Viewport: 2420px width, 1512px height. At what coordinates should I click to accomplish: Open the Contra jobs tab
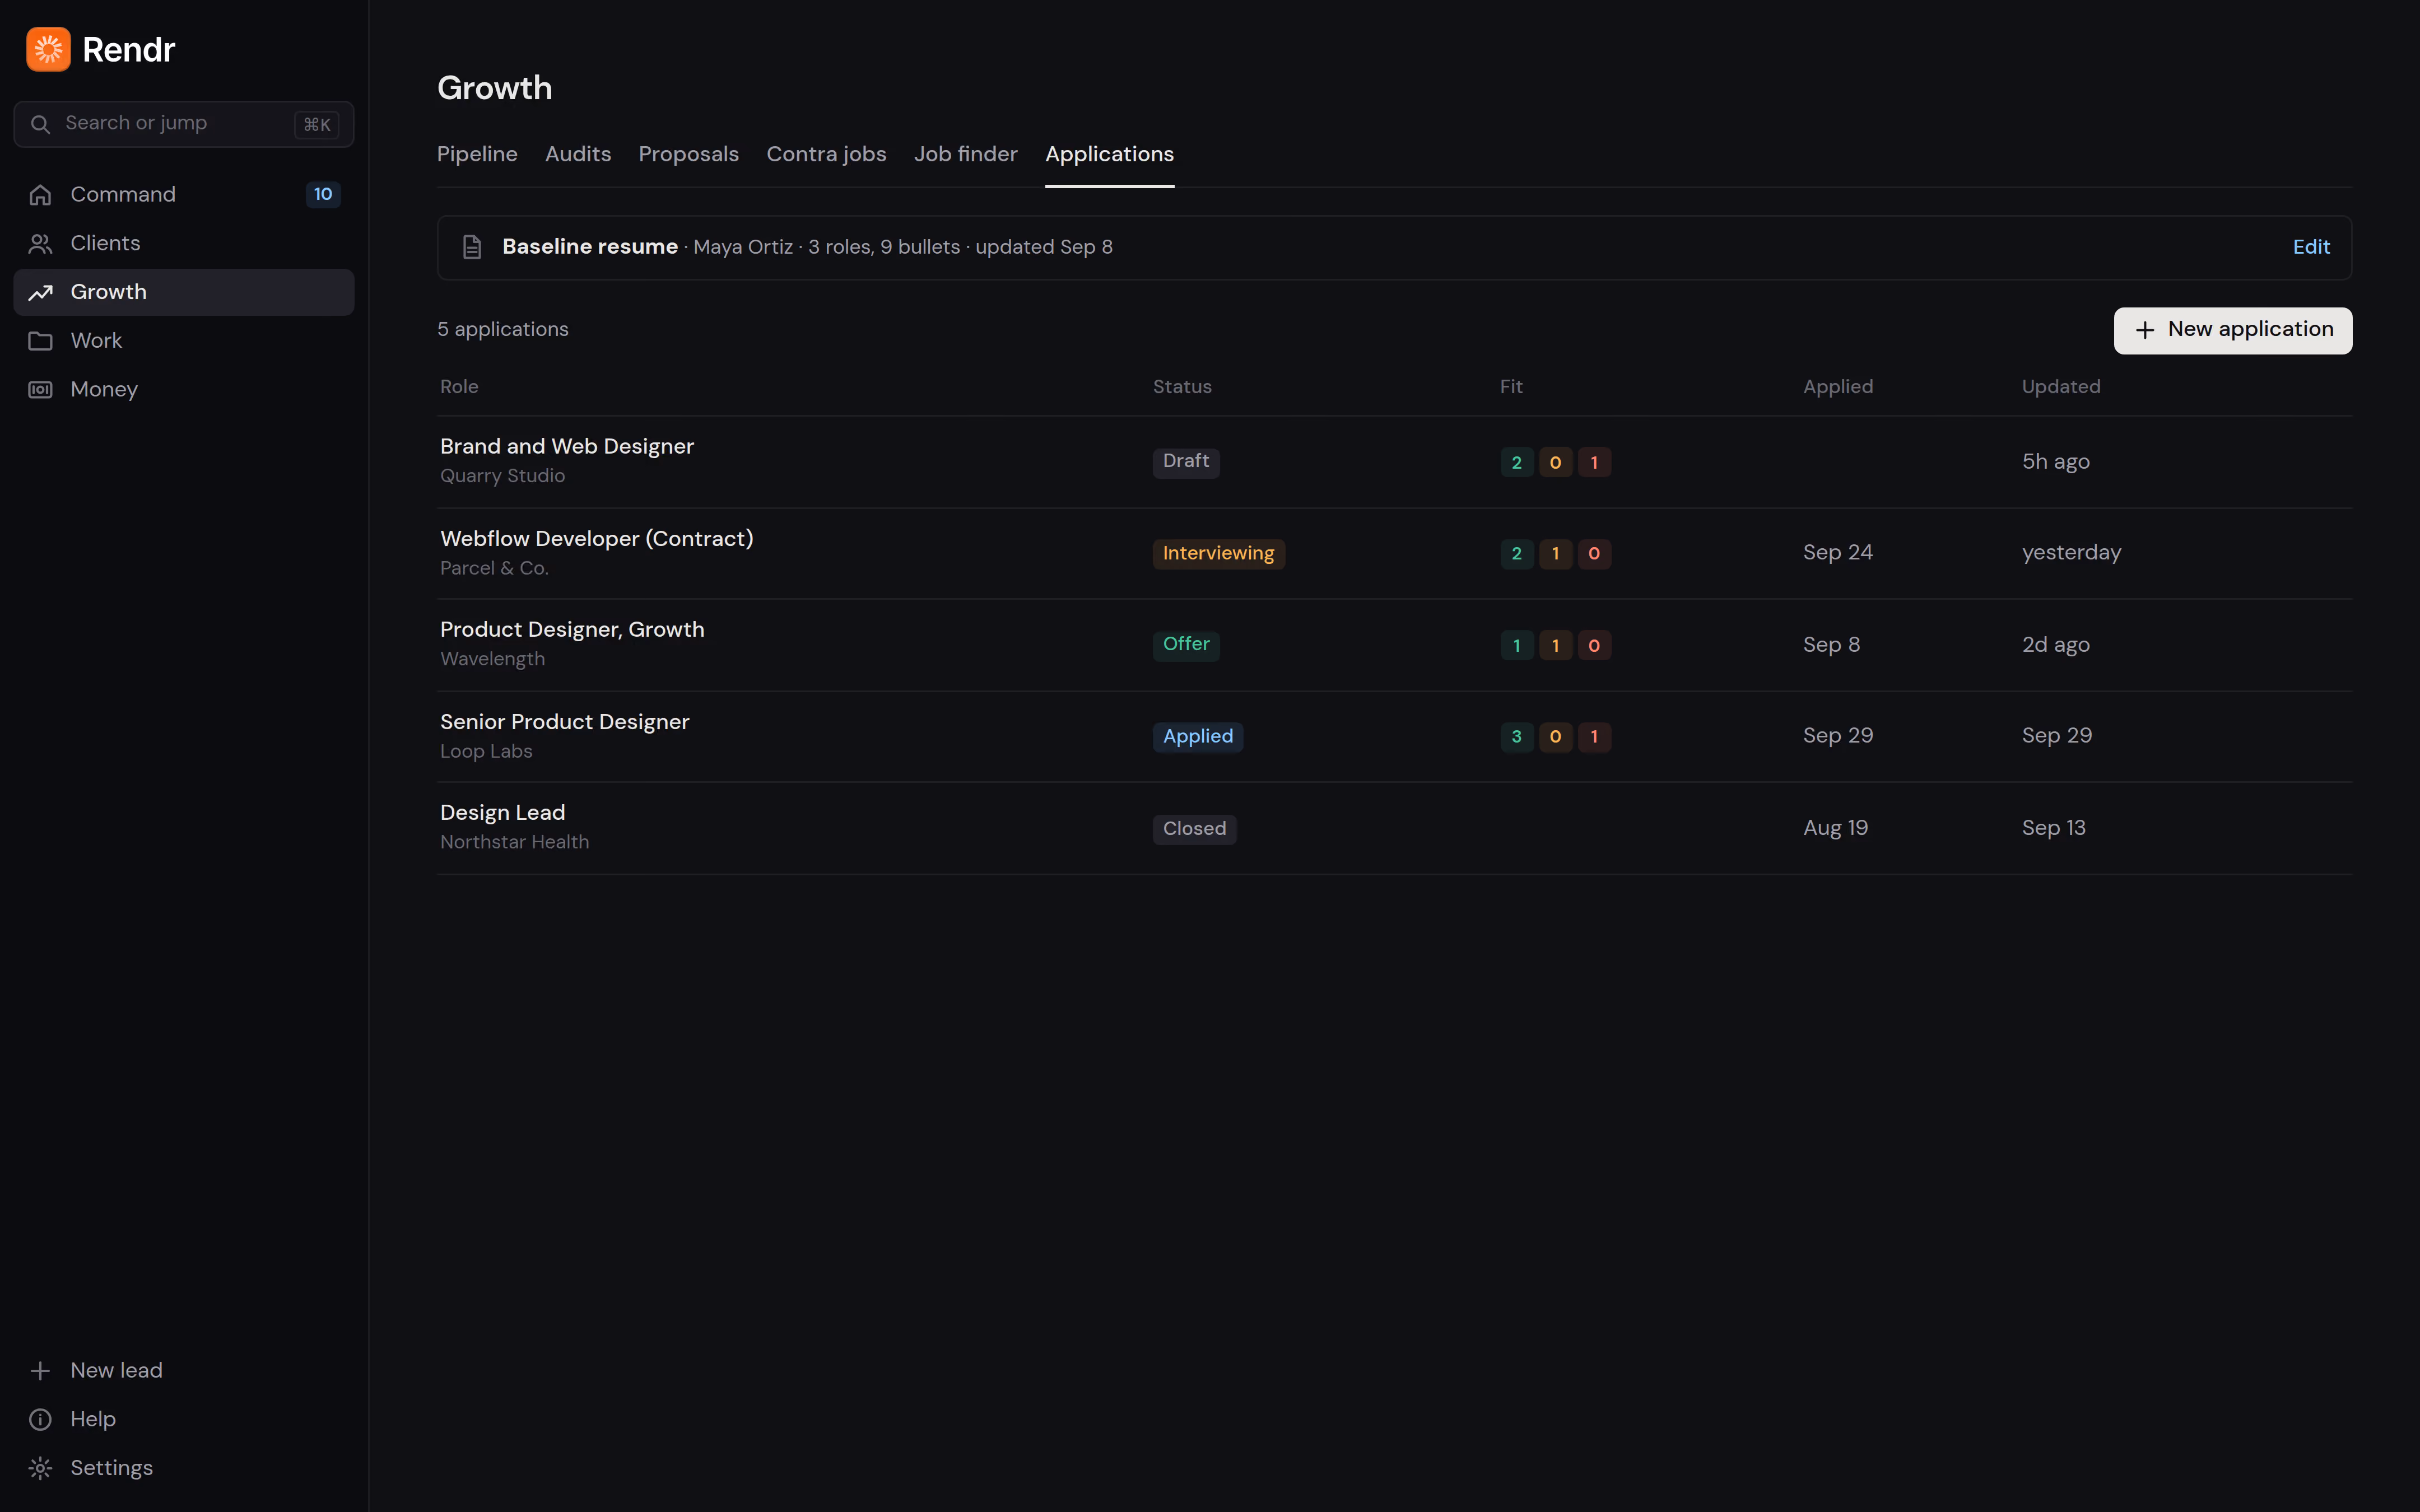826,154
